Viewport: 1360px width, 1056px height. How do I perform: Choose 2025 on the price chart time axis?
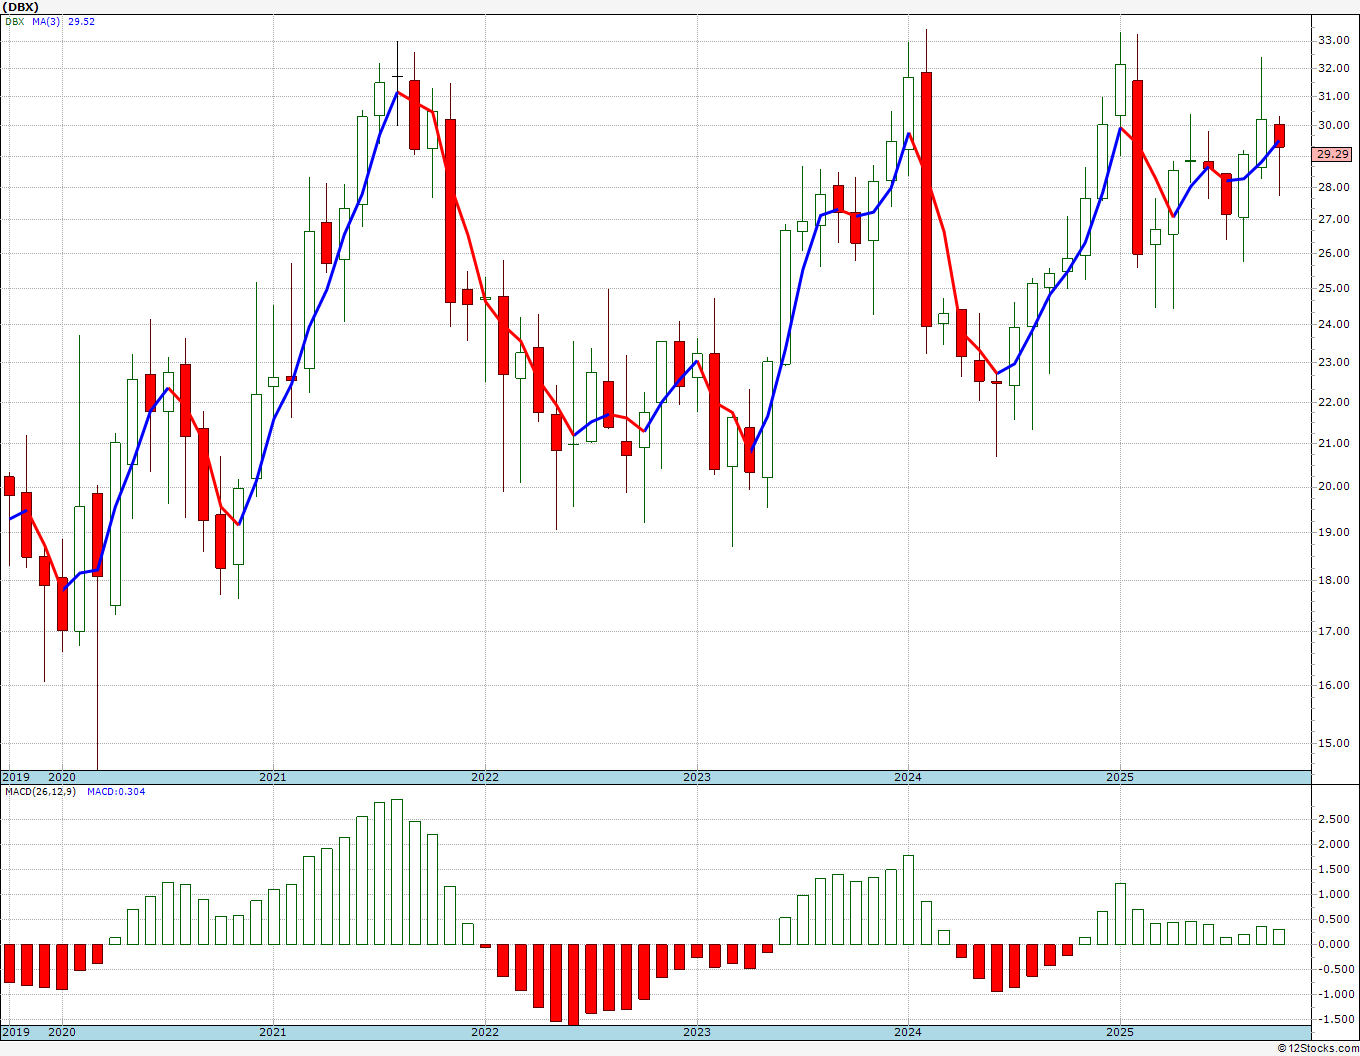[1120, 777]
